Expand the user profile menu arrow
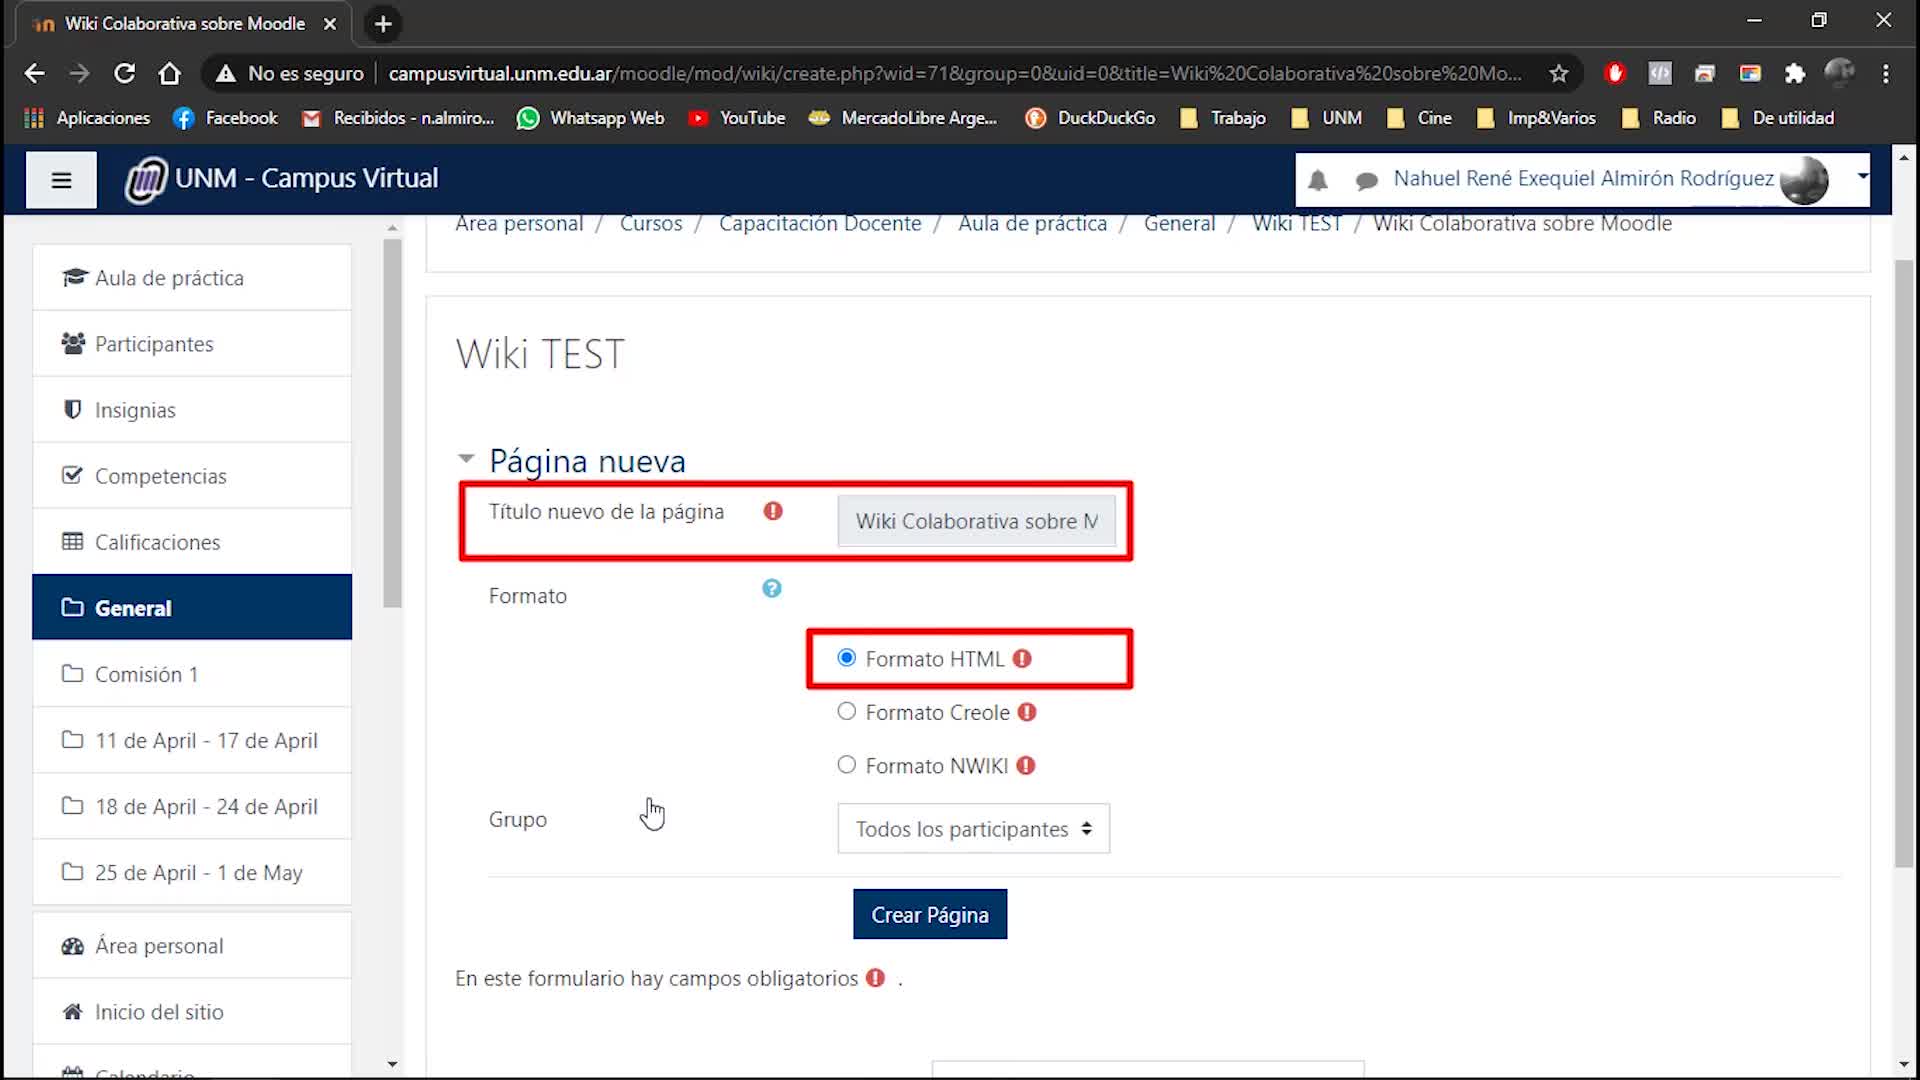This screenshot has height=1080, width=1920. 1862,176
